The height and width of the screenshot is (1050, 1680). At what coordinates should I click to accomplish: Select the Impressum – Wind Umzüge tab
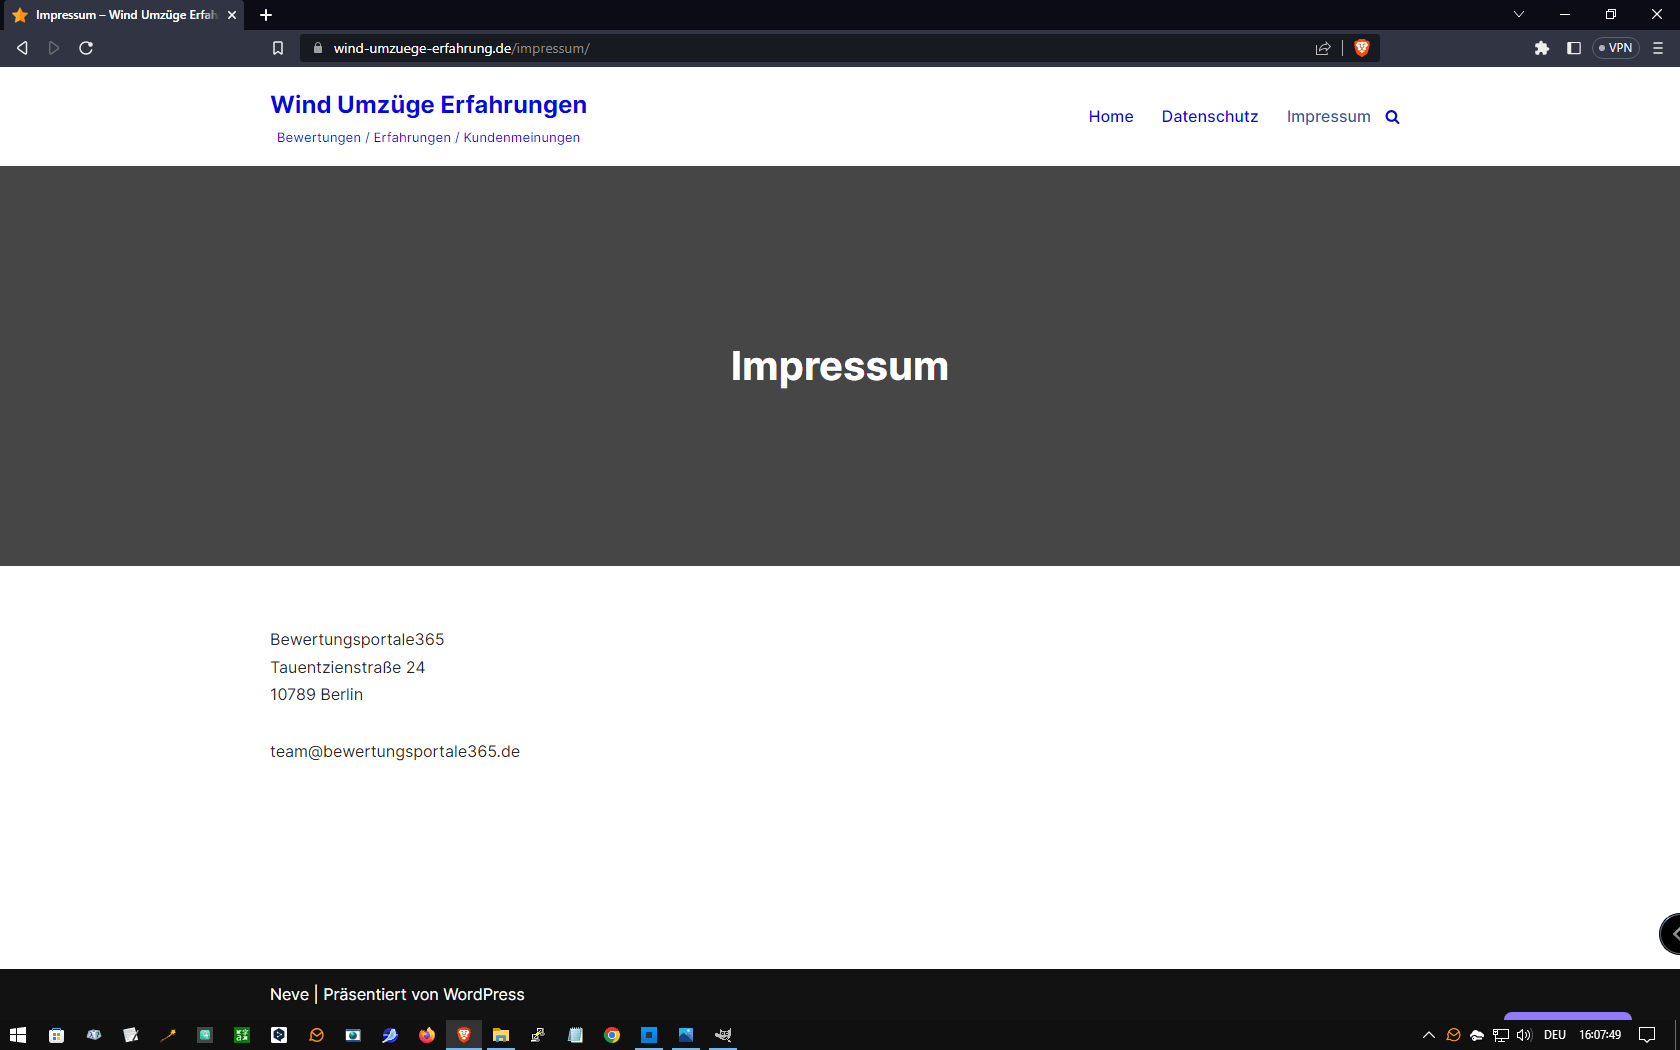pyautogui.click(x=125, y=15)
